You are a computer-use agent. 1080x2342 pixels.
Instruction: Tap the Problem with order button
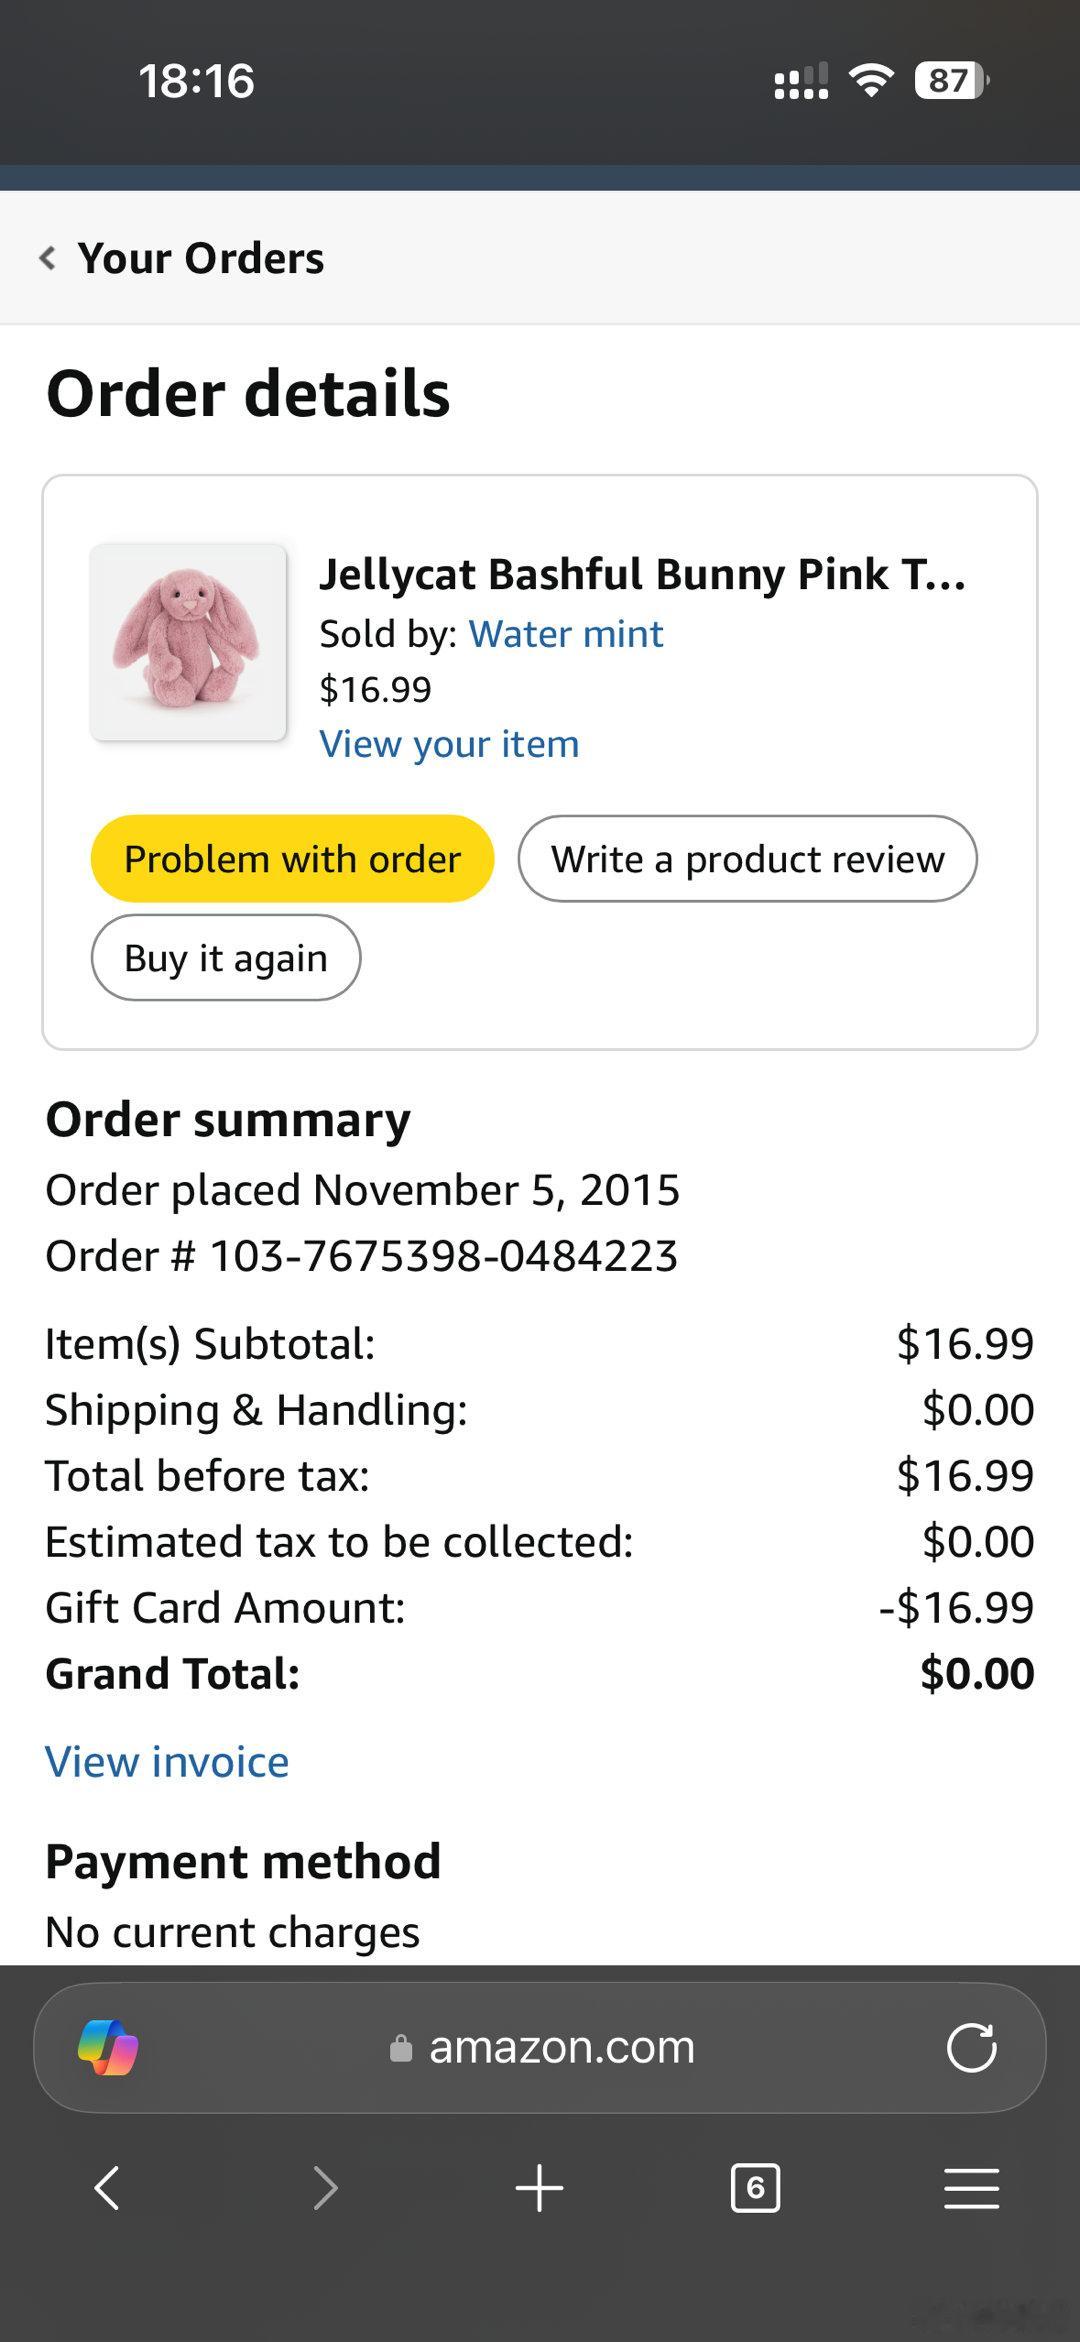[x=292, y=859]
